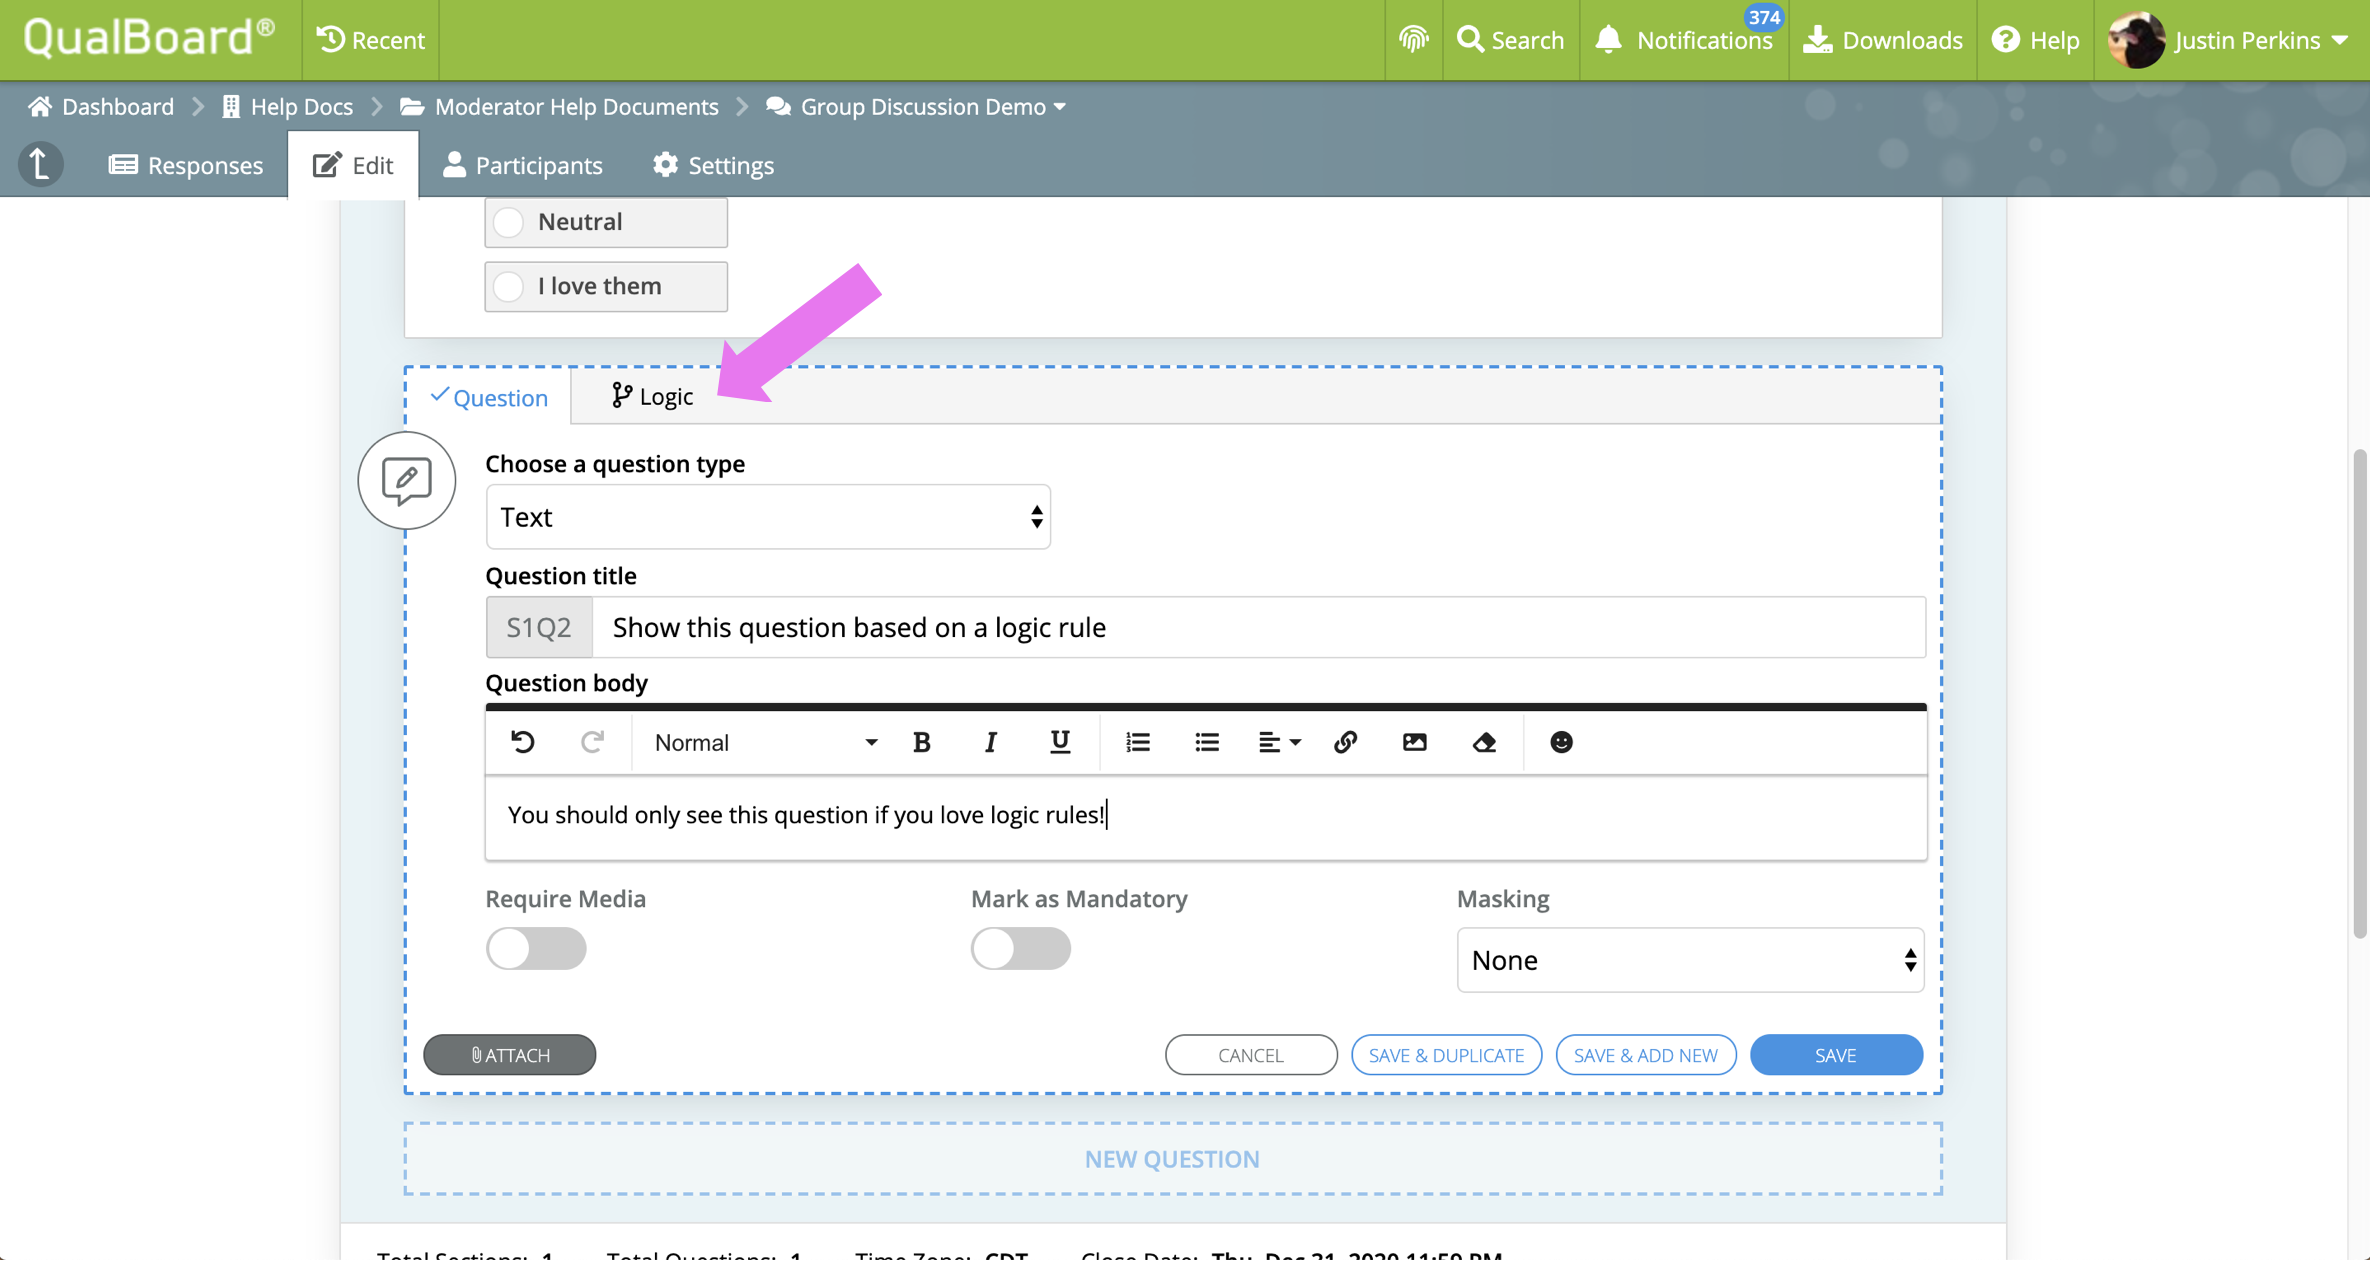The image size is (2370, 1262).
Task: Toggle bold formatting in question body
Action: click(921, 742)
